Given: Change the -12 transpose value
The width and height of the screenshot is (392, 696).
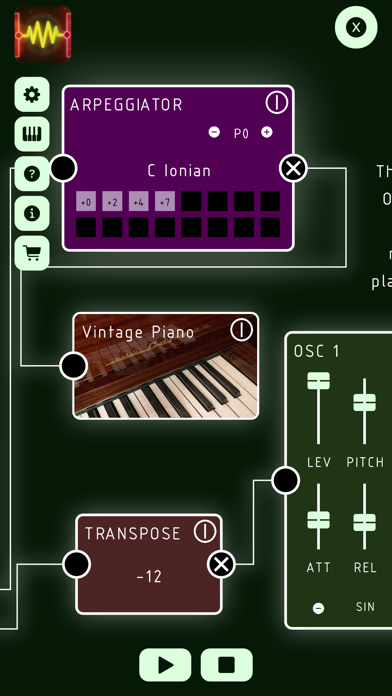Looking at the screenshot, I should (x=149, y=577).
